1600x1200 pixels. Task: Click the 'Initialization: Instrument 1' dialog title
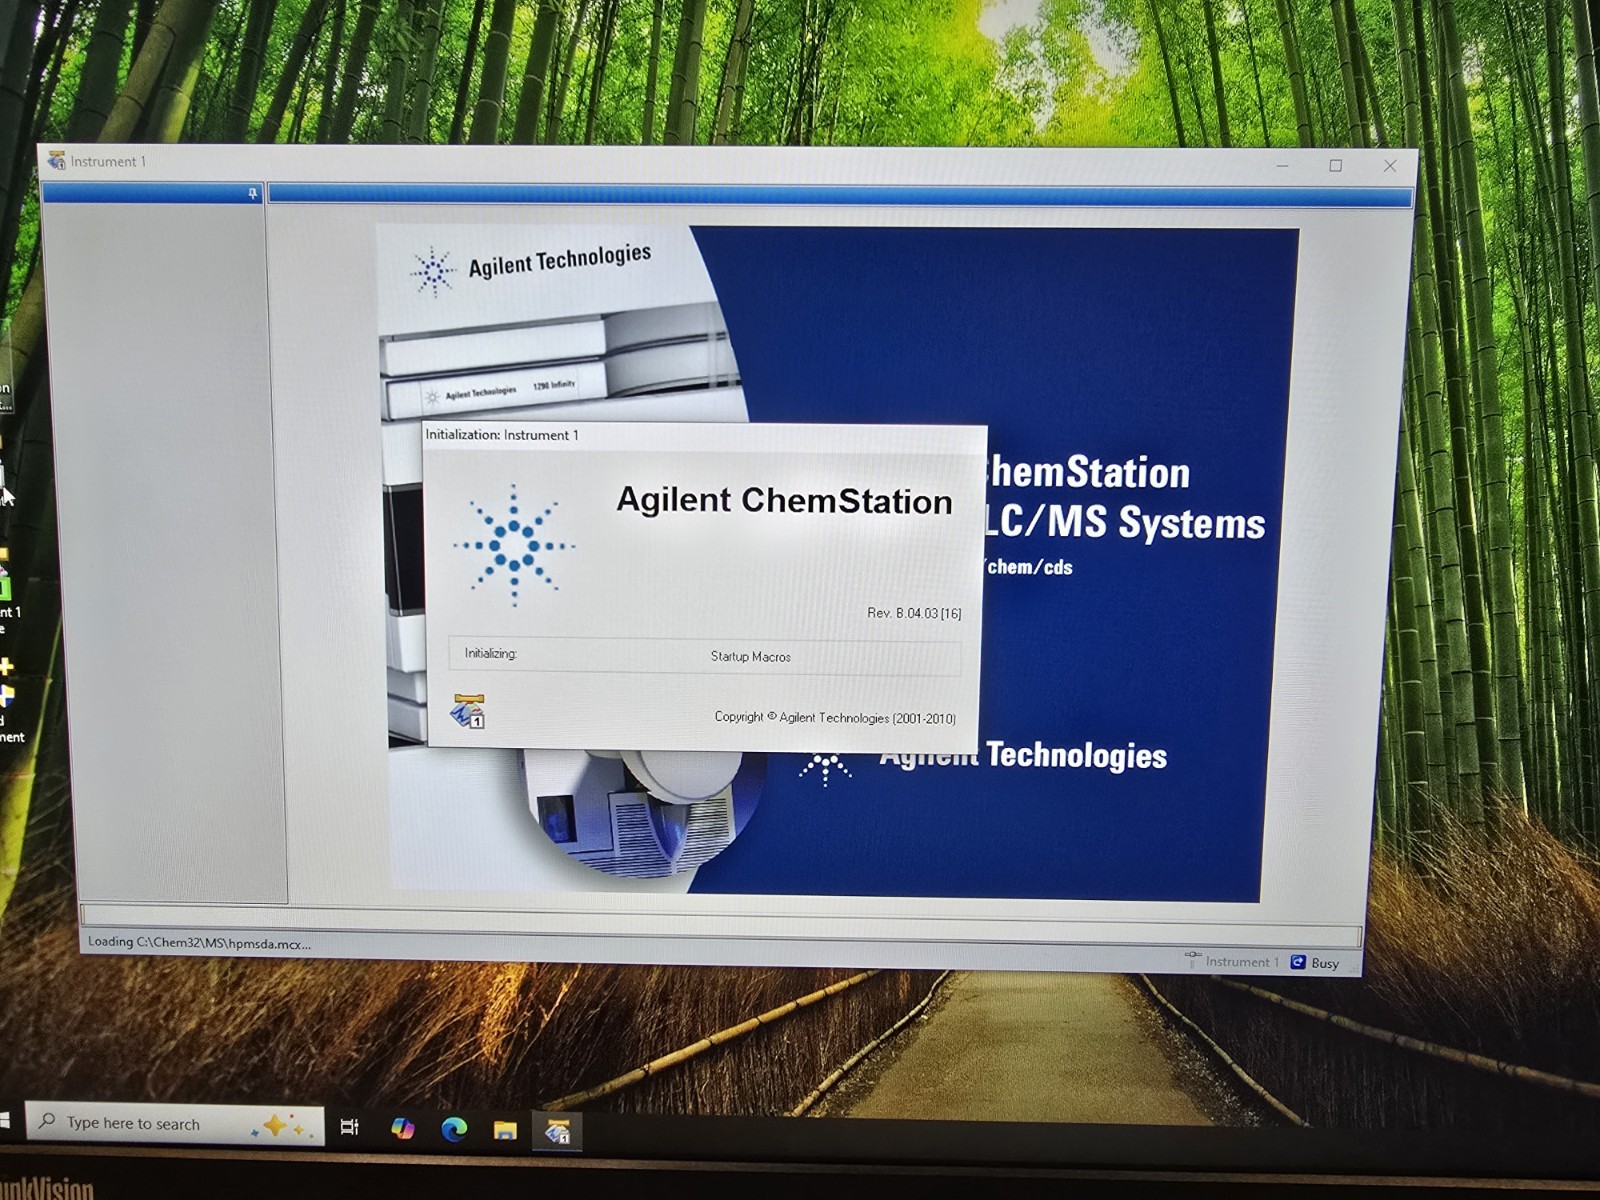click(x=502, y=435)
